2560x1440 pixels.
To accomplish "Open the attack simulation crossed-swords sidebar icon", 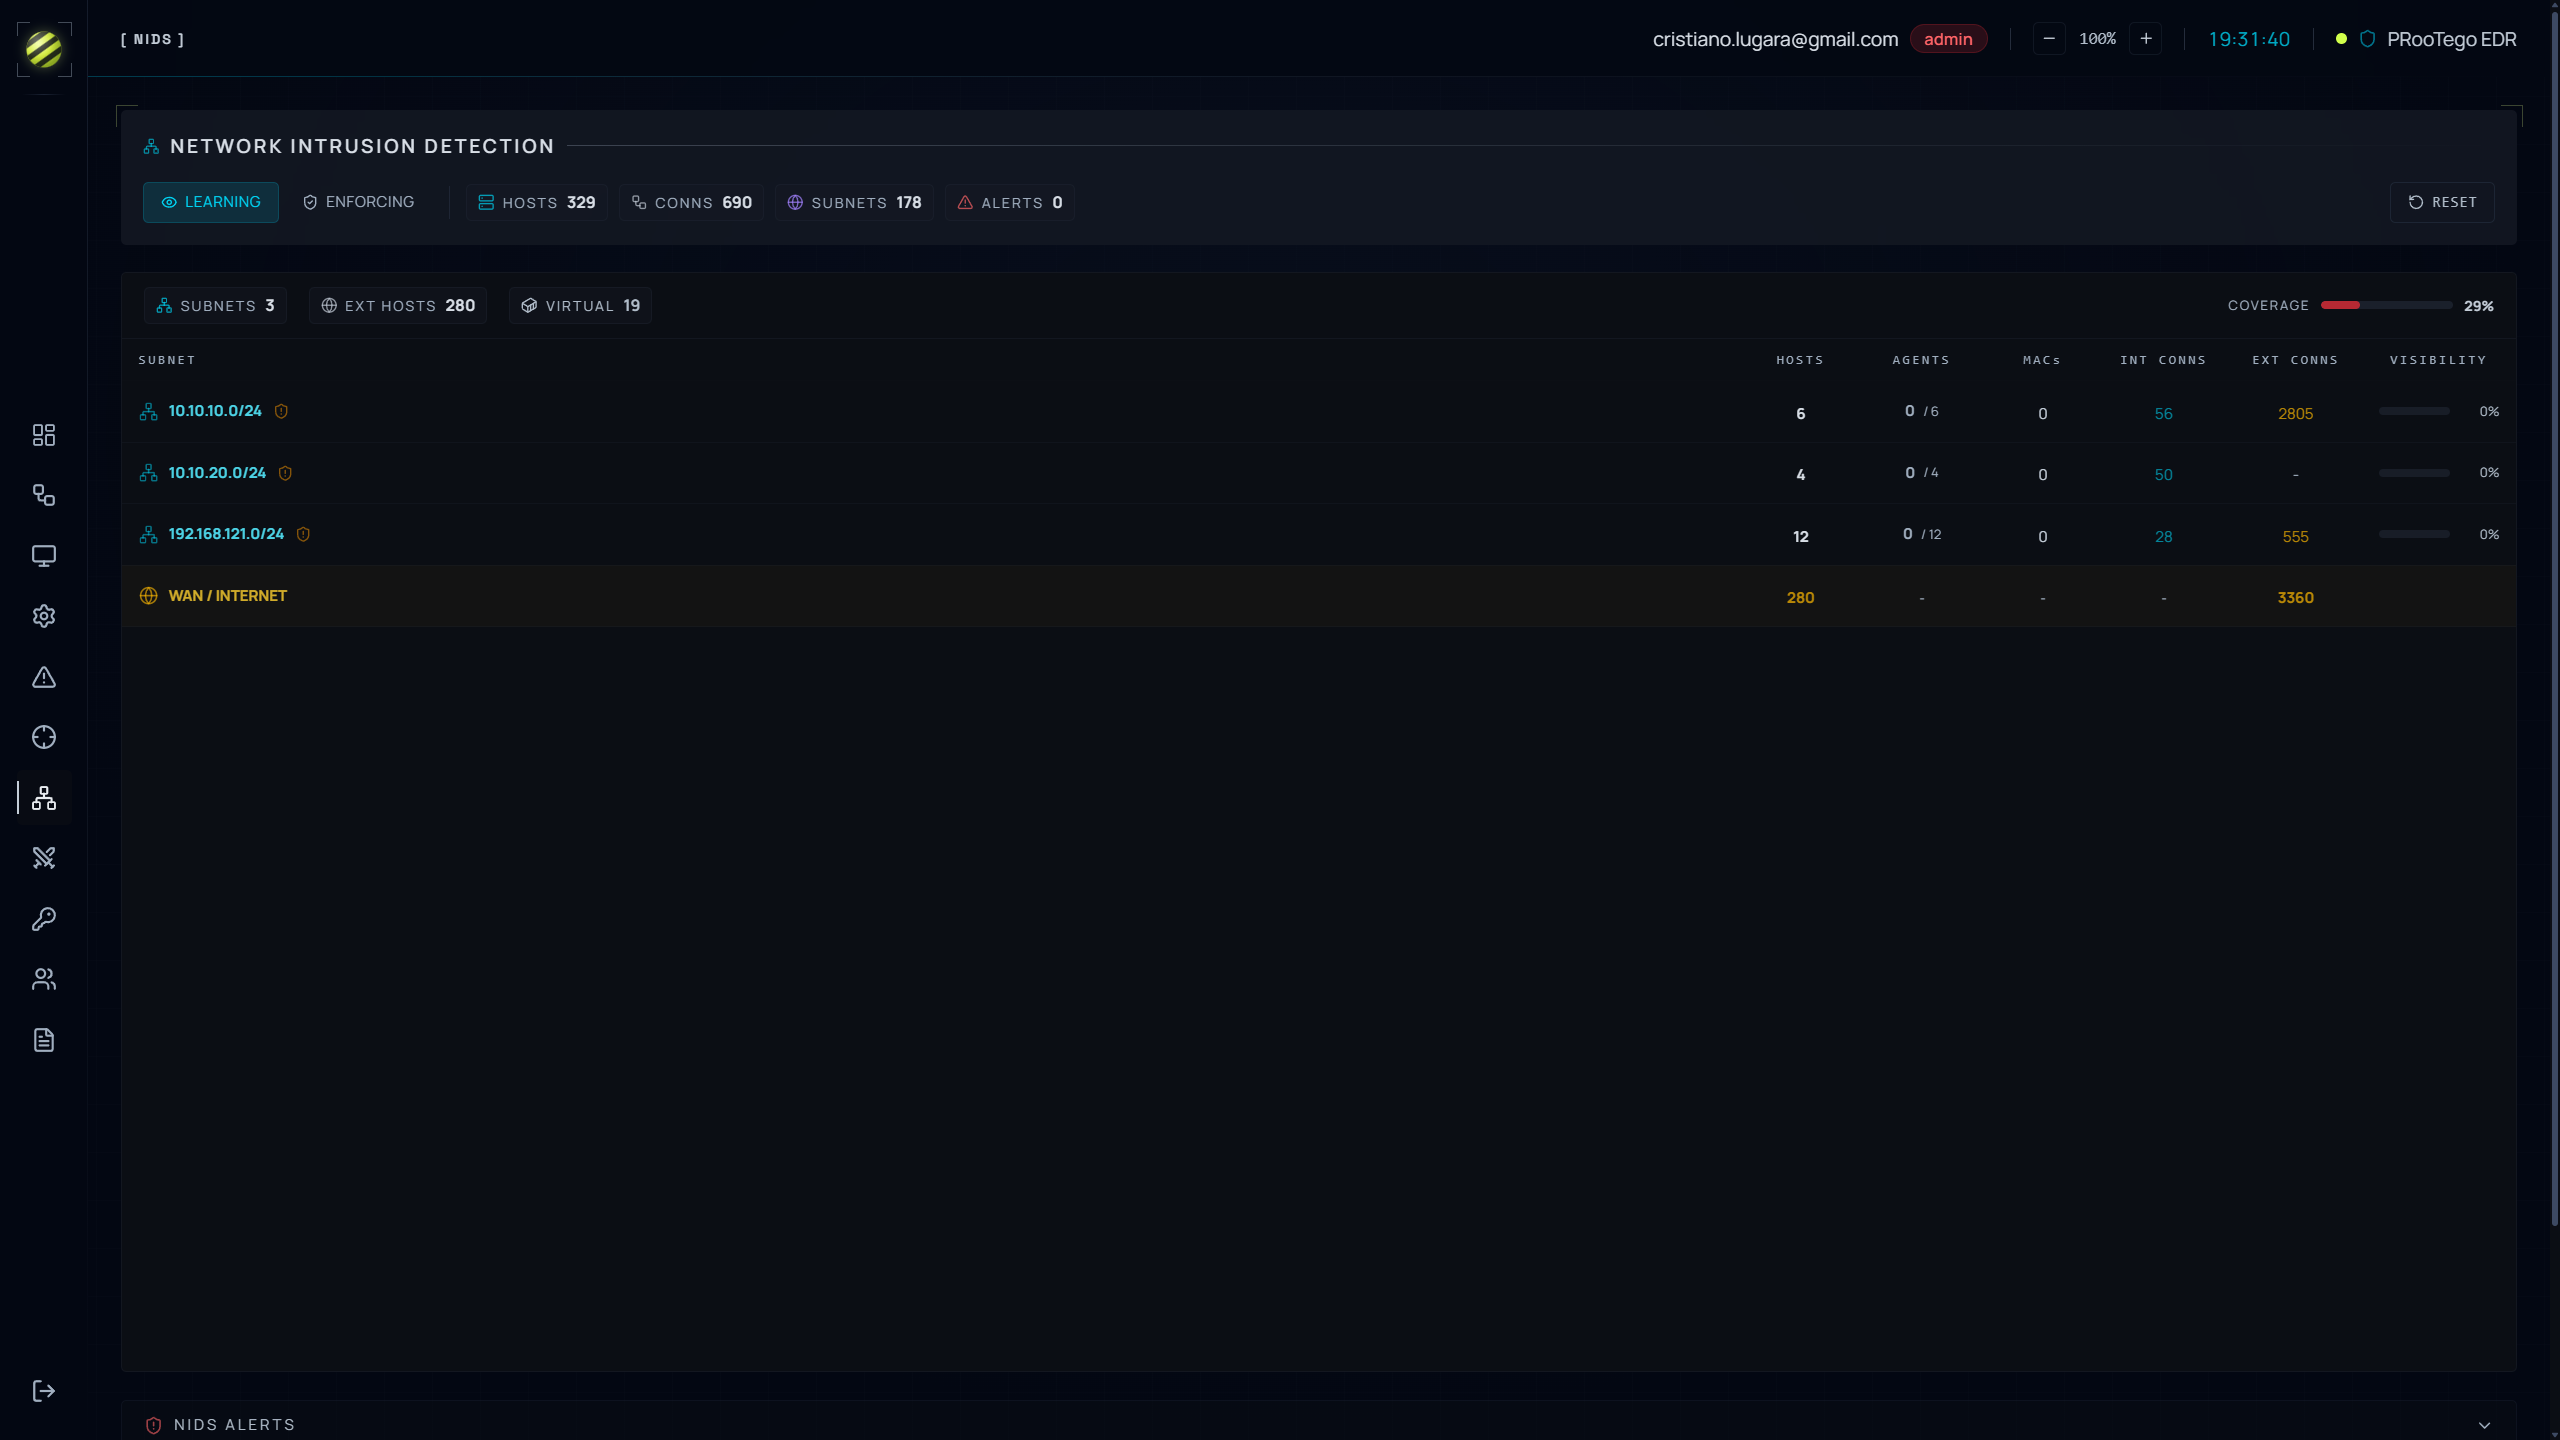I will coord(44,858).
